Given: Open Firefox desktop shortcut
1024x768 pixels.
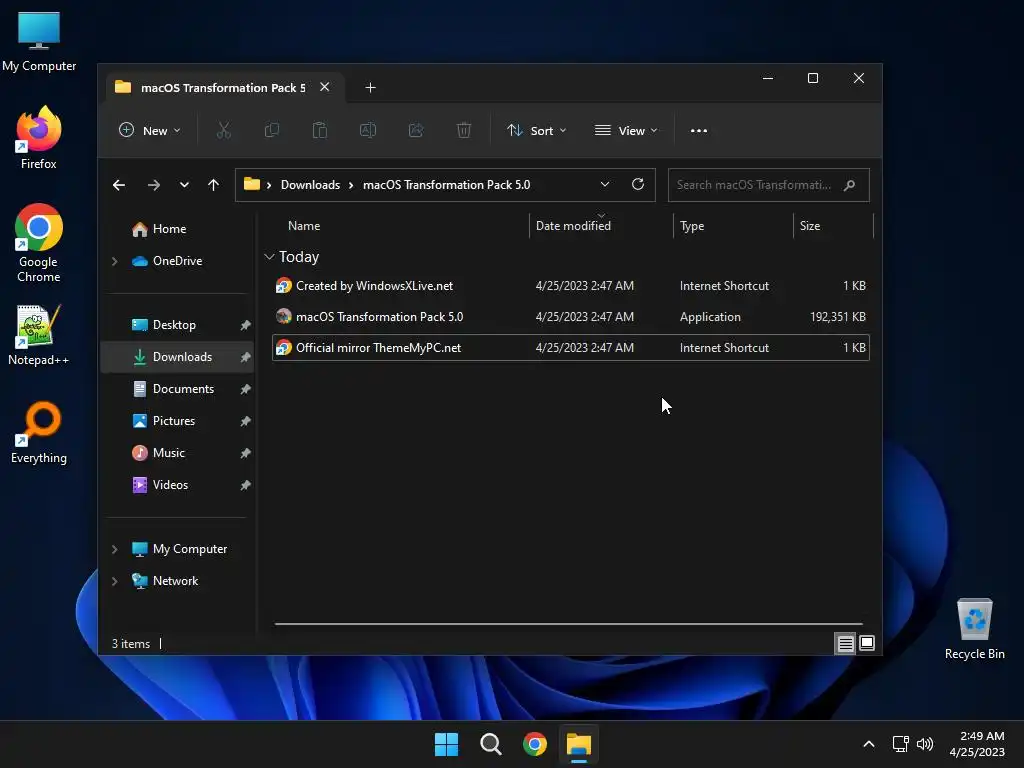Looking at the screenshot, I should (39, 138).
